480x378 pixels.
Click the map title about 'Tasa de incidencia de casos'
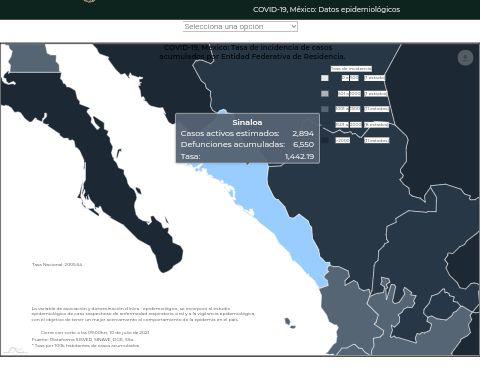pos(252,52)
